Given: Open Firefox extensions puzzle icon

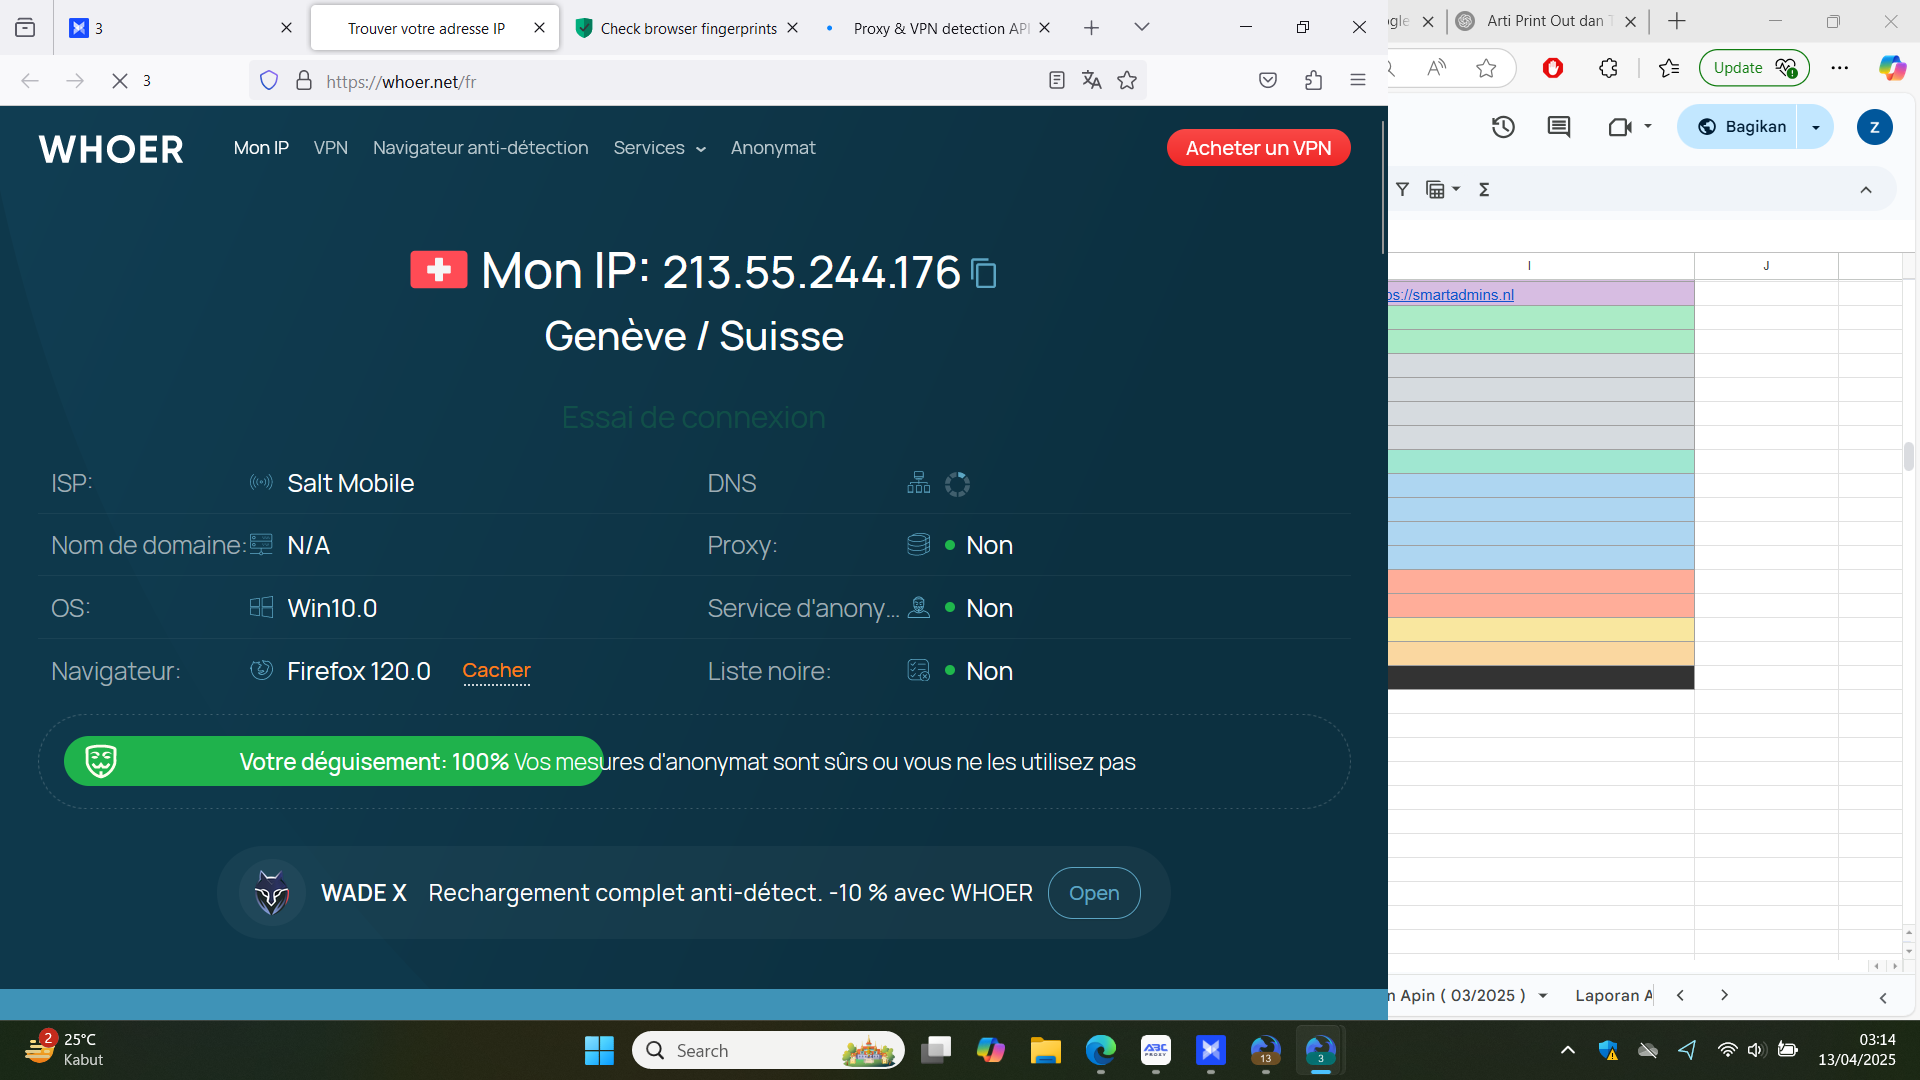Looking at the screenshot, I should point(1313,81).
